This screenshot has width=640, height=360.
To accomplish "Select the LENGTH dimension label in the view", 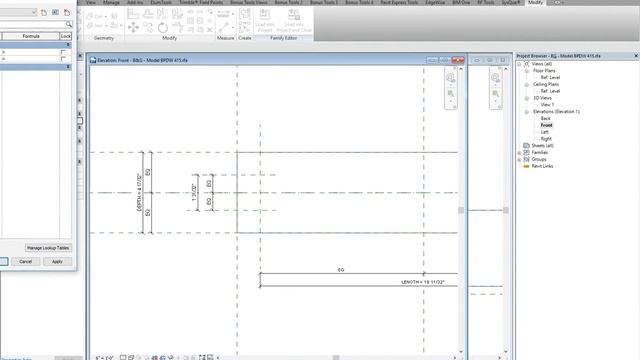I will tap(422, 282).
